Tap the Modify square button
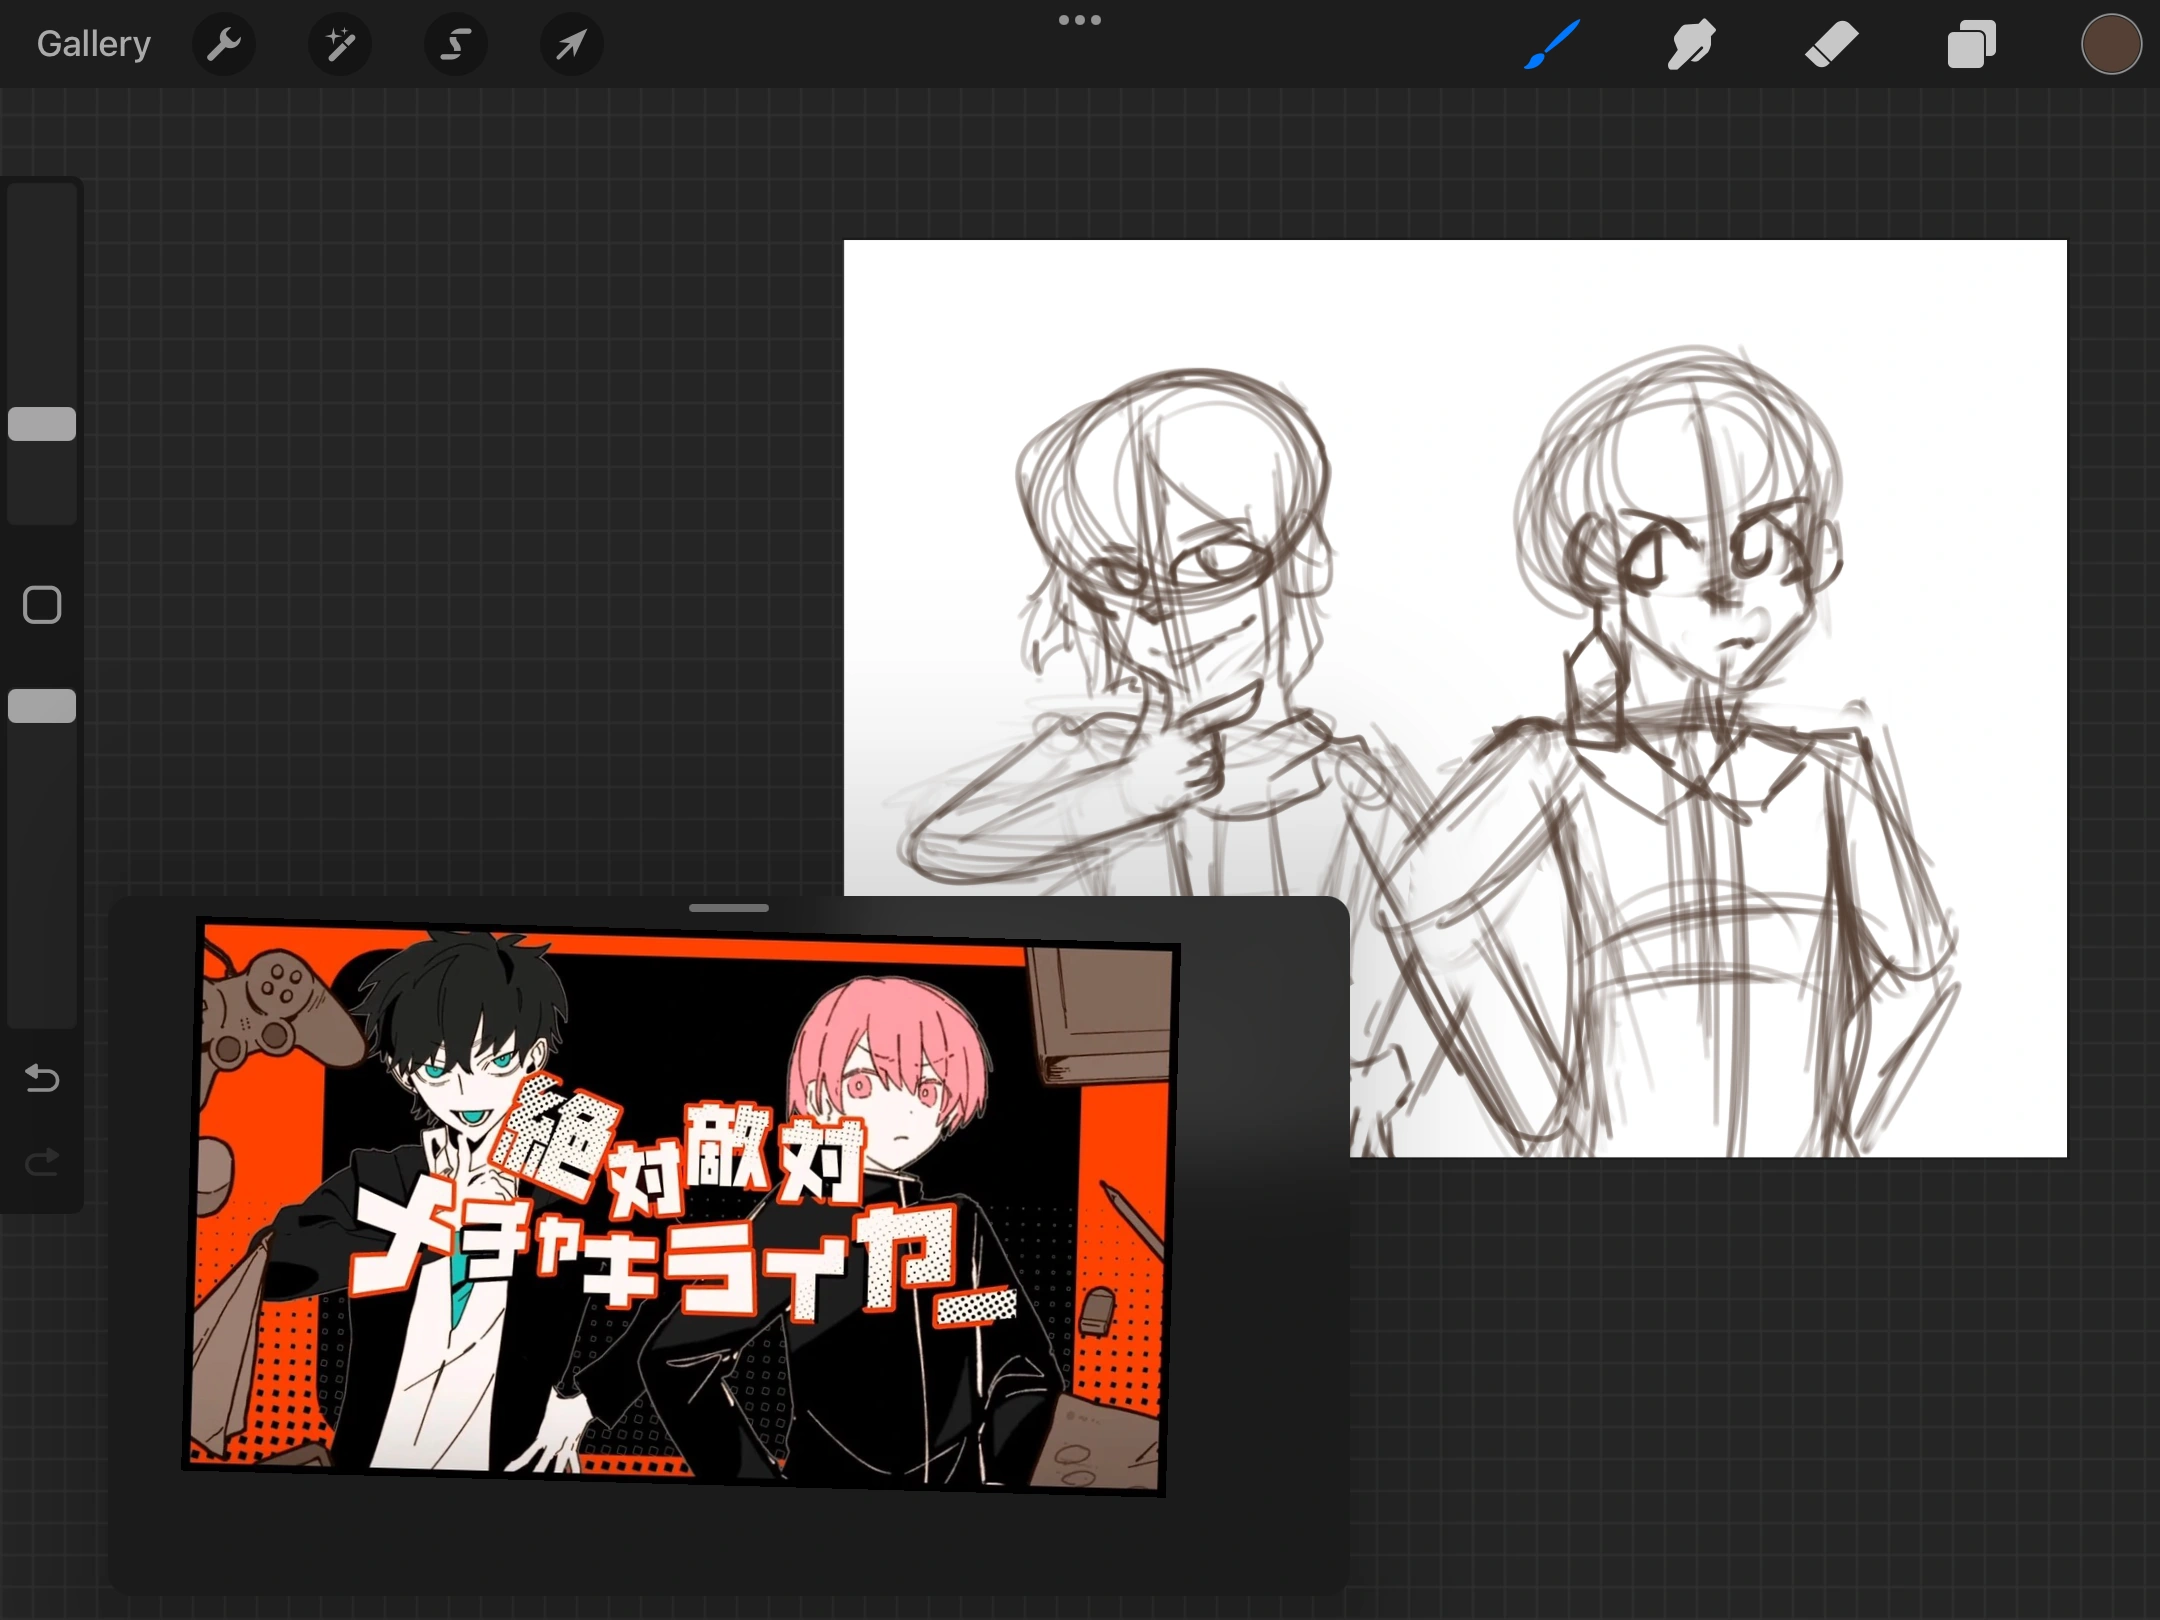 point(41,604)
